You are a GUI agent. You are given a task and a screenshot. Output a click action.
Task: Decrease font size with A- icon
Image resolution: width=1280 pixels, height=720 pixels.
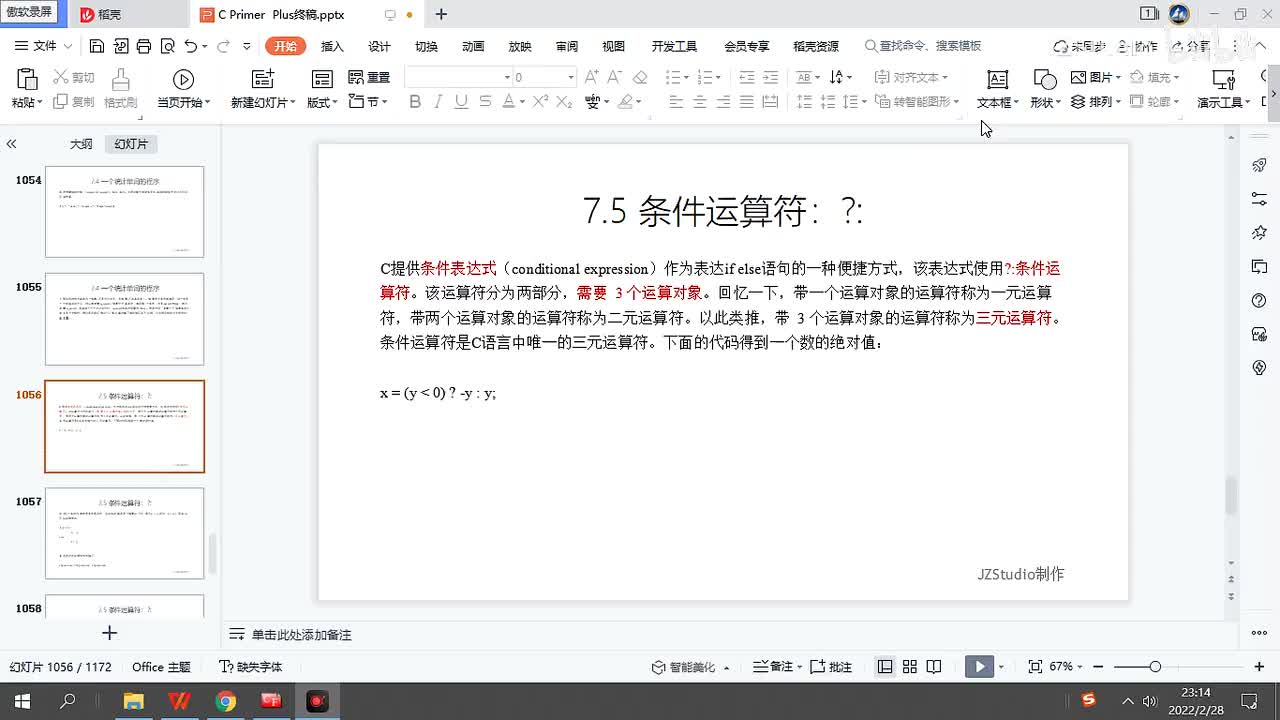click(x=616, y=77)
